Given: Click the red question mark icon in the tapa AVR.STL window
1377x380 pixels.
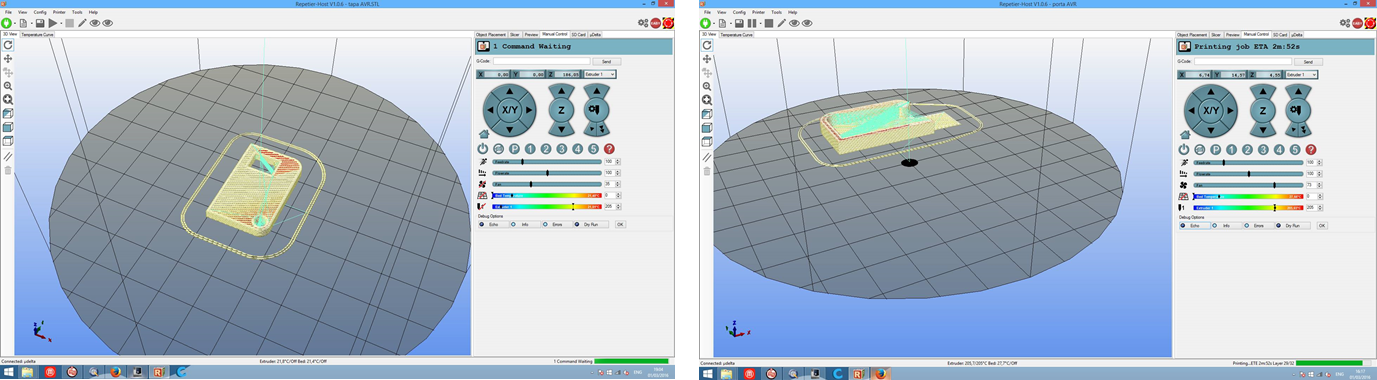Looking at the screenshot, I should pos(609,149).
